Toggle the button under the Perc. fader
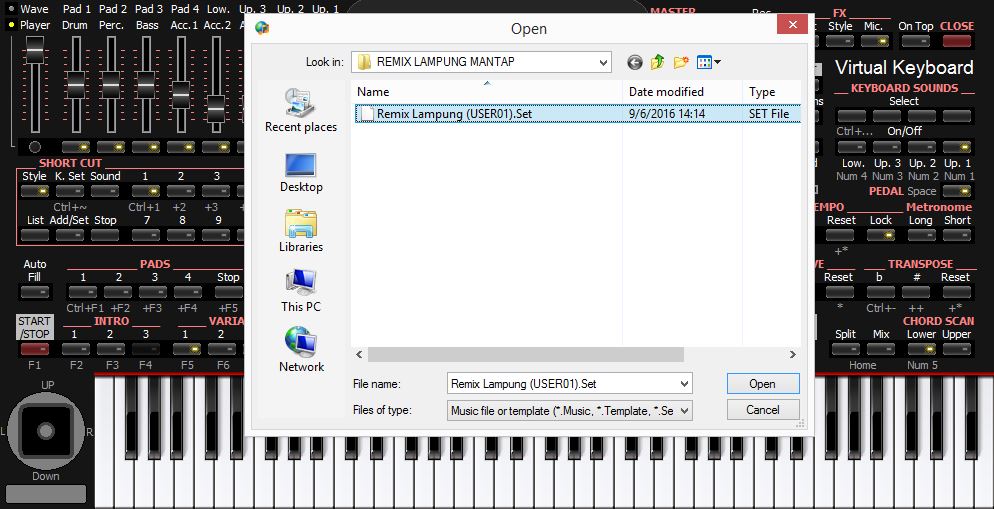This screenshot has height=509, width=994. point(111,147)
